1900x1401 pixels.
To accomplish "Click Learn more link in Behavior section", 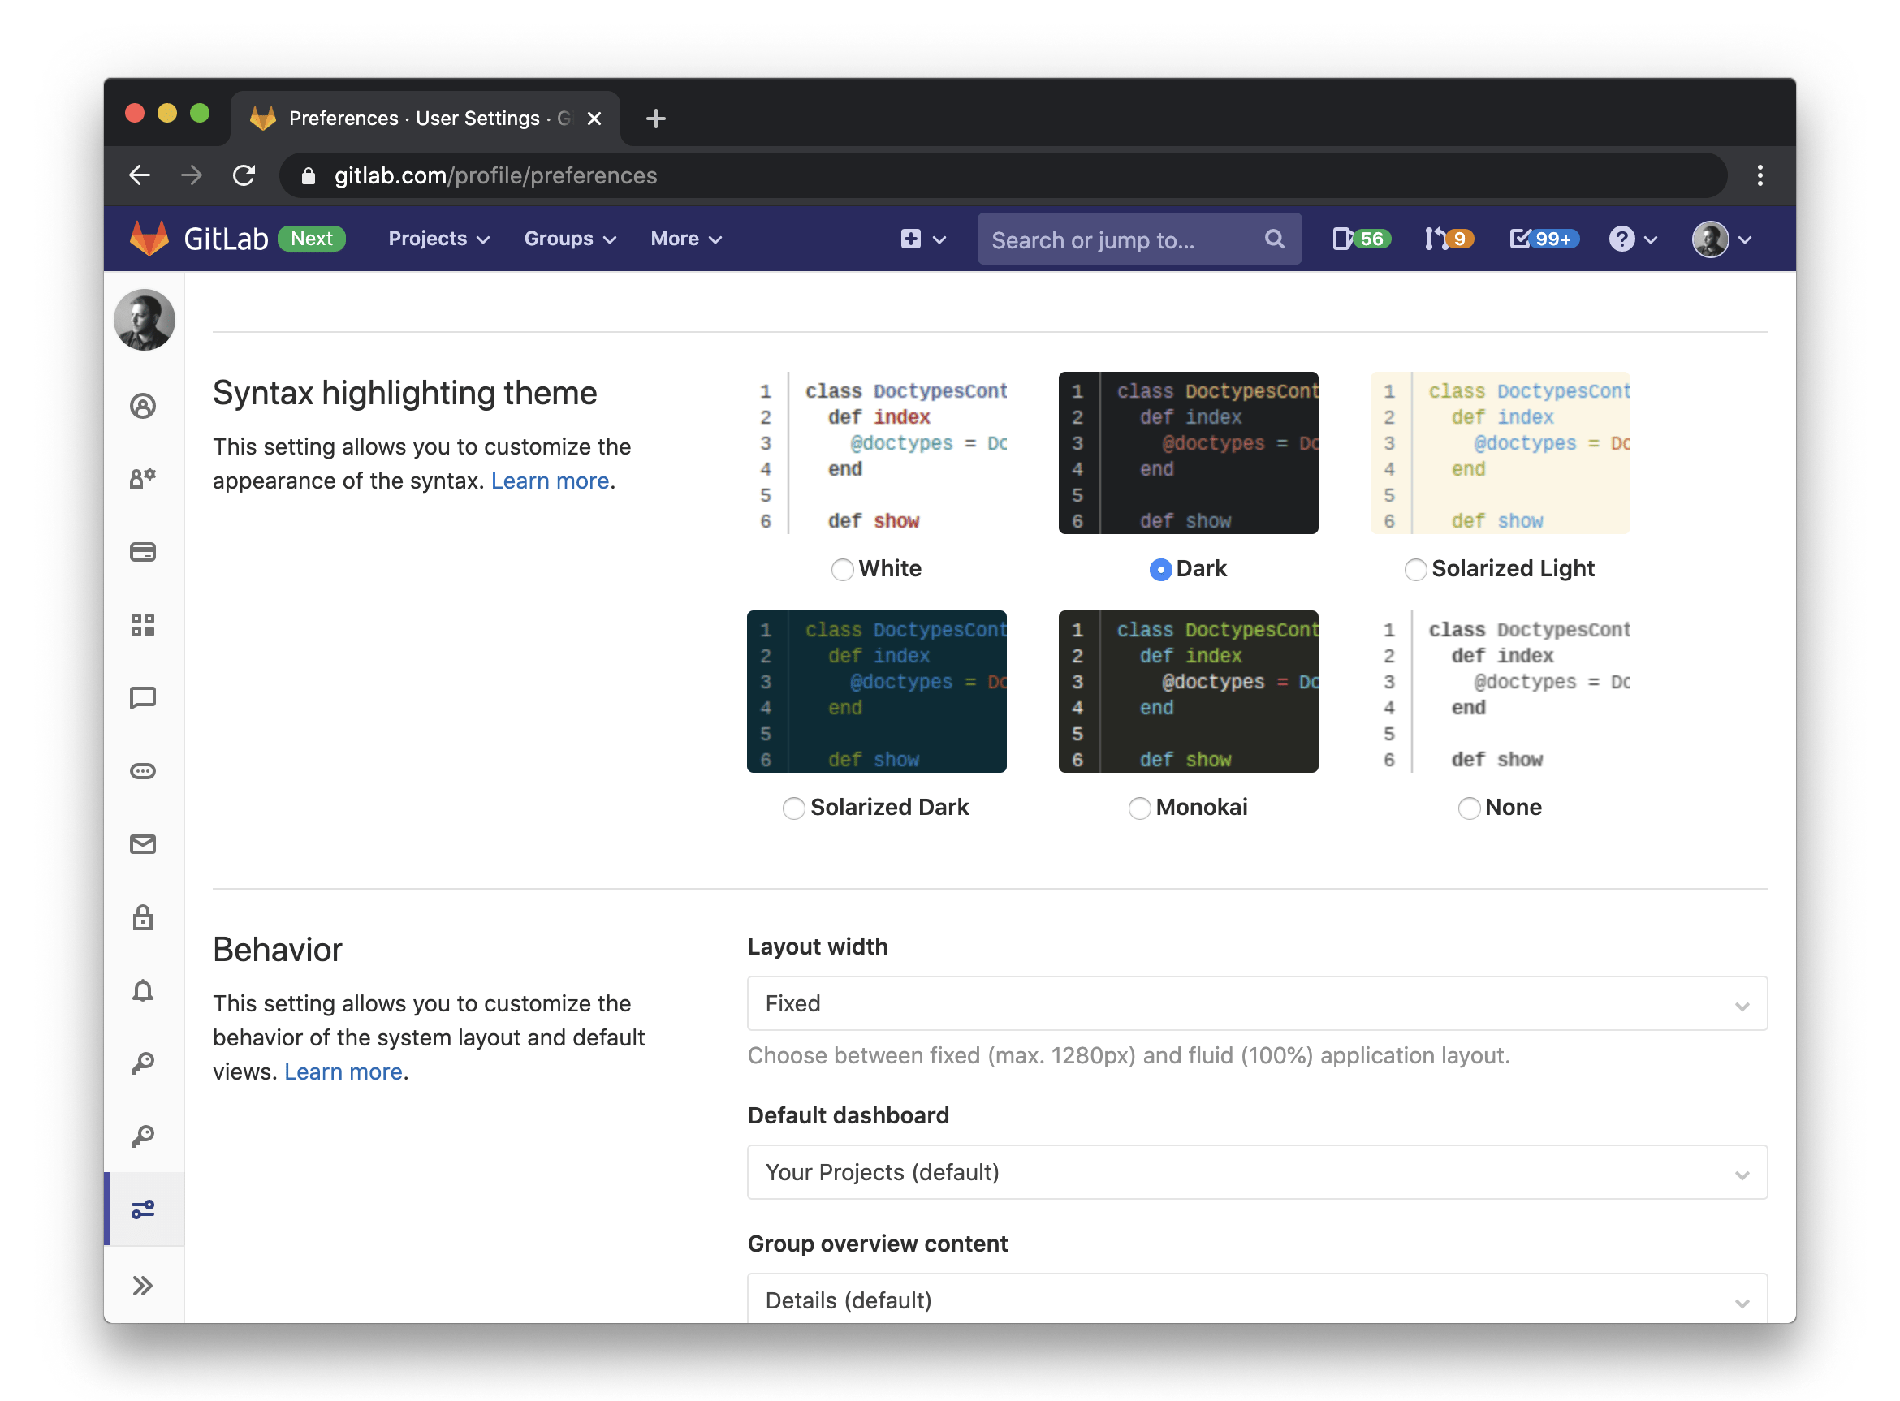I will pyautogui.click(x=343, y=1072).
